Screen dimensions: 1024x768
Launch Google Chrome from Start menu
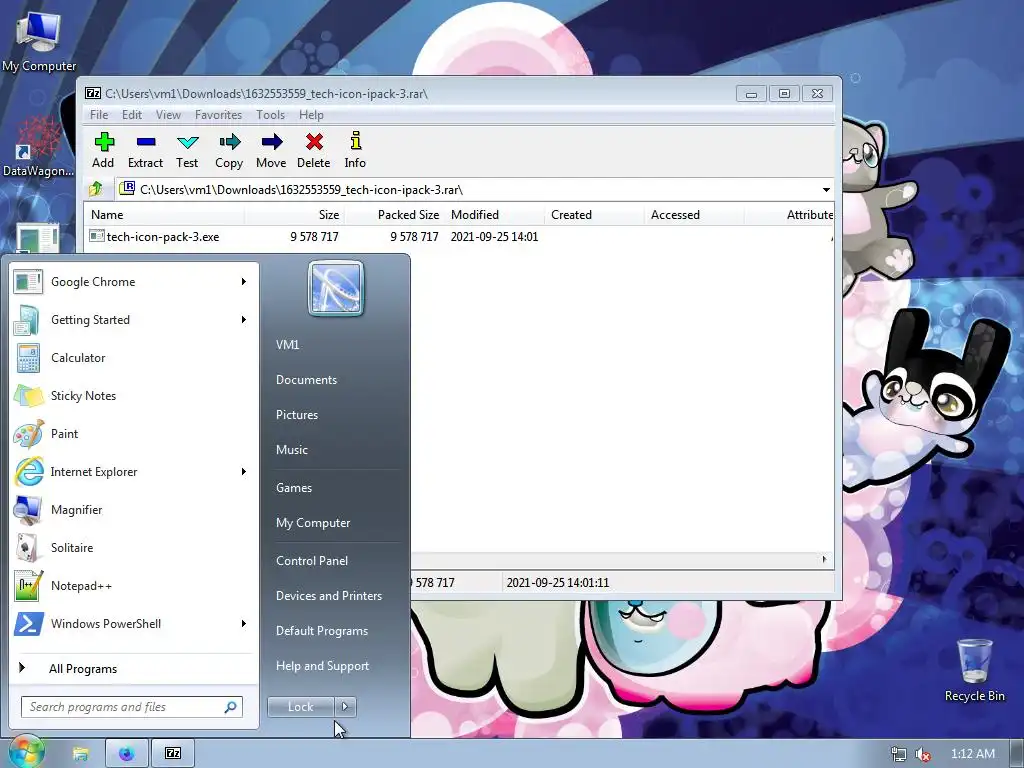135,282
